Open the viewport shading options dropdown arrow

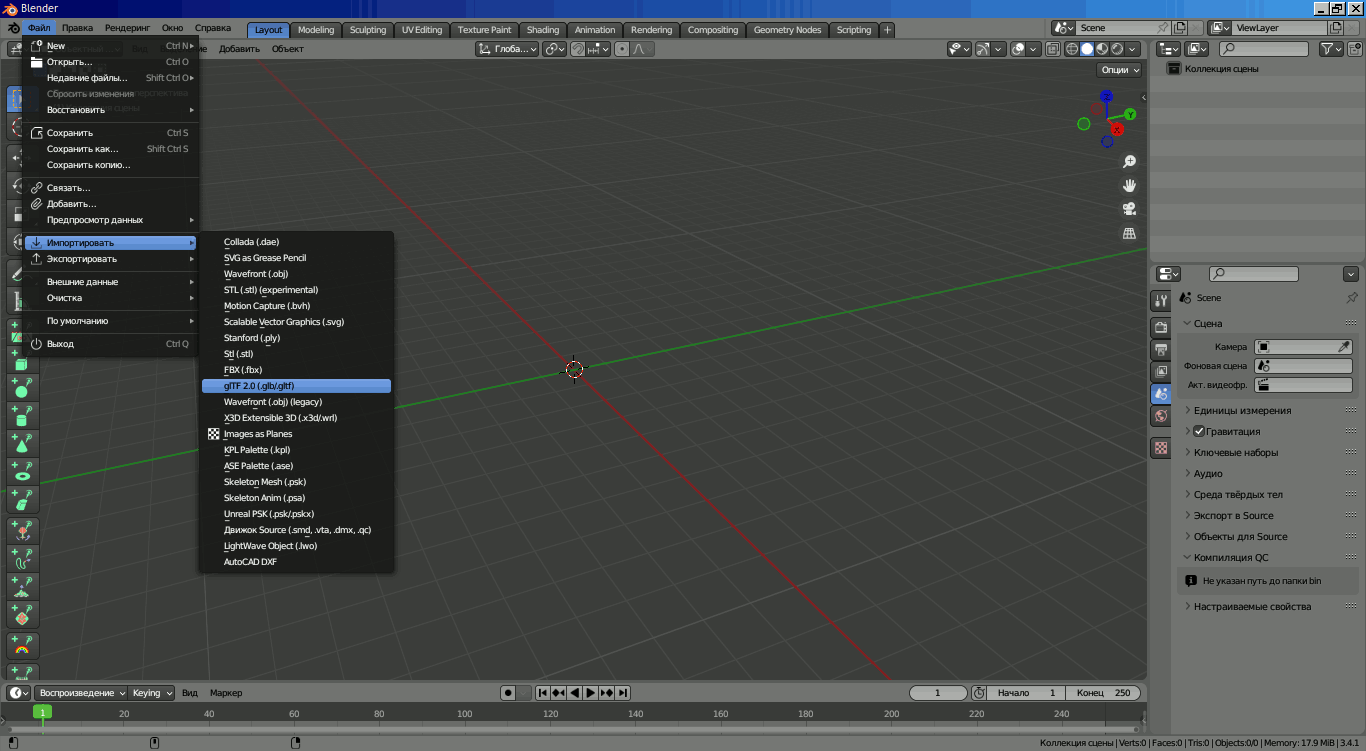click(x=1133, y=49)
